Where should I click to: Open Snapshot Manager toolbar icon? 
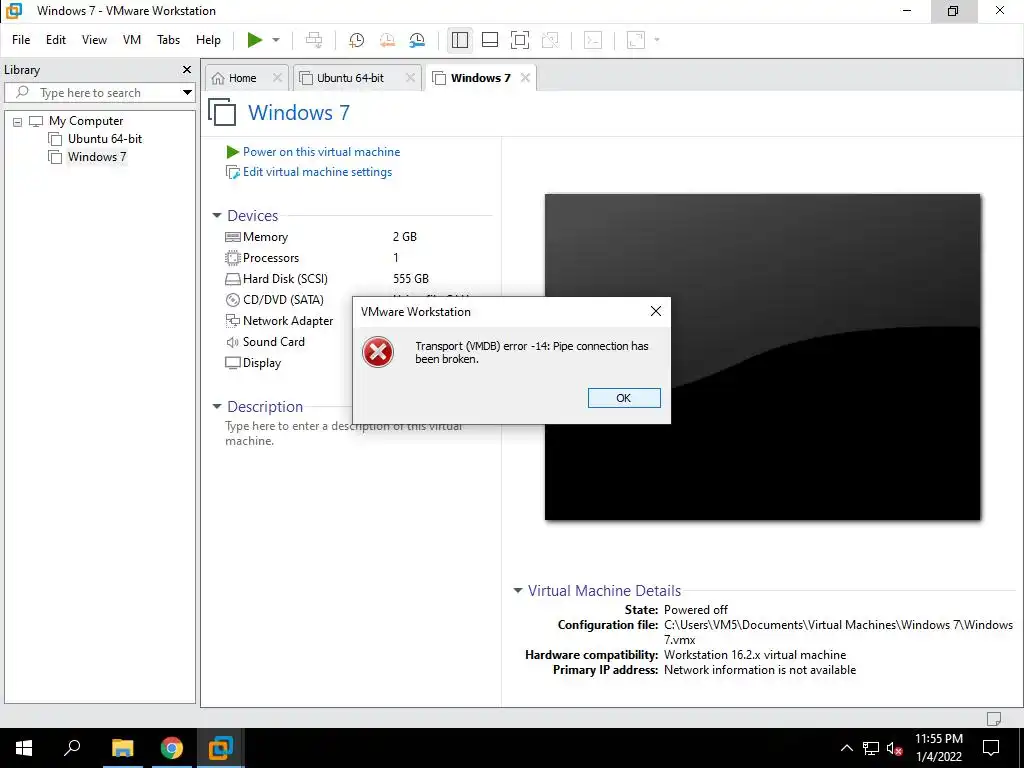point(417,40)
